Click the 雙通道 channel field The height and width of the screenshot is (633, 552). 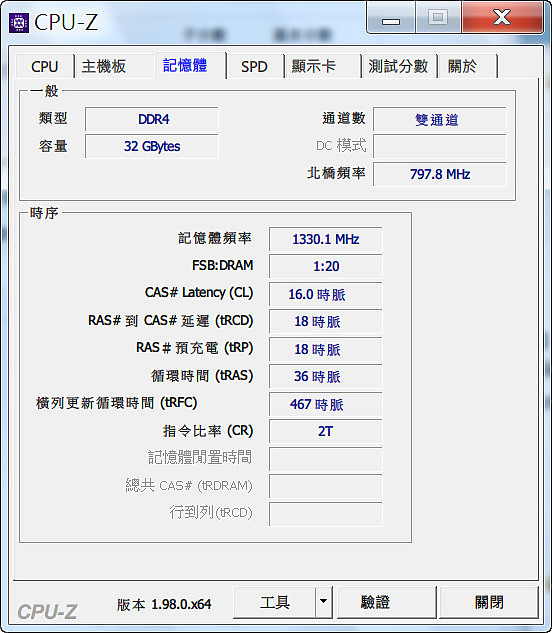pyautogui.click(x=439, y=119)
